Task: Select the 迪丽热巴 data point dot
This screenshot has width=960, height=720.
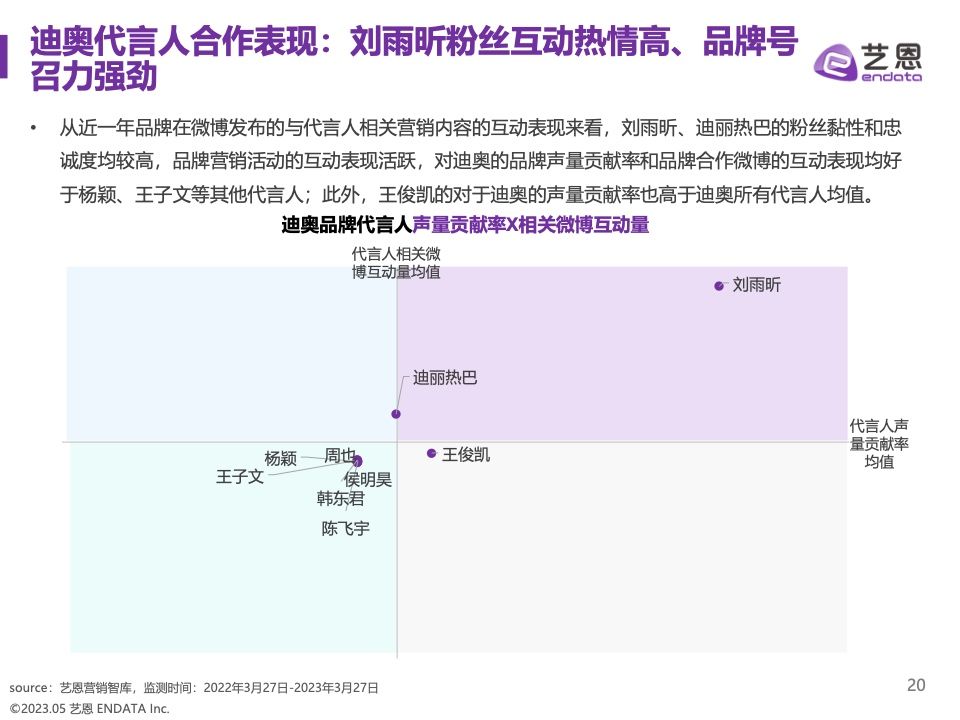Action: point(396,414)
